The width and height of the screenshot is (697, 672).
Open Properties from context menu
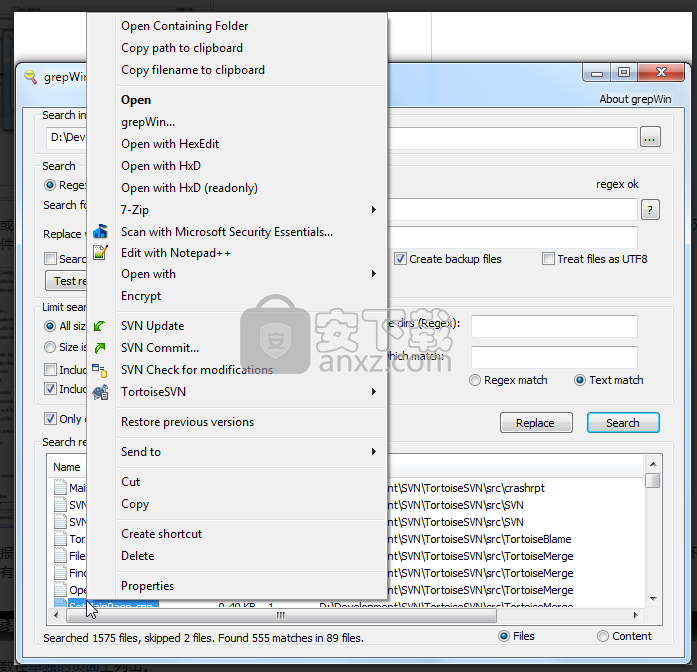click(147, 586)
